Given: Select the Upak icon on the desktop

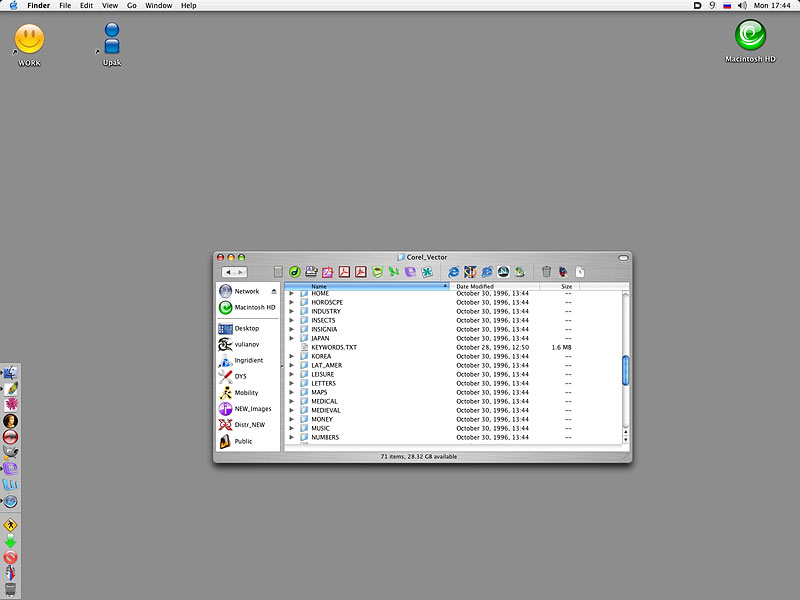Looking at the screenshot, I should (x=112, y=38).
